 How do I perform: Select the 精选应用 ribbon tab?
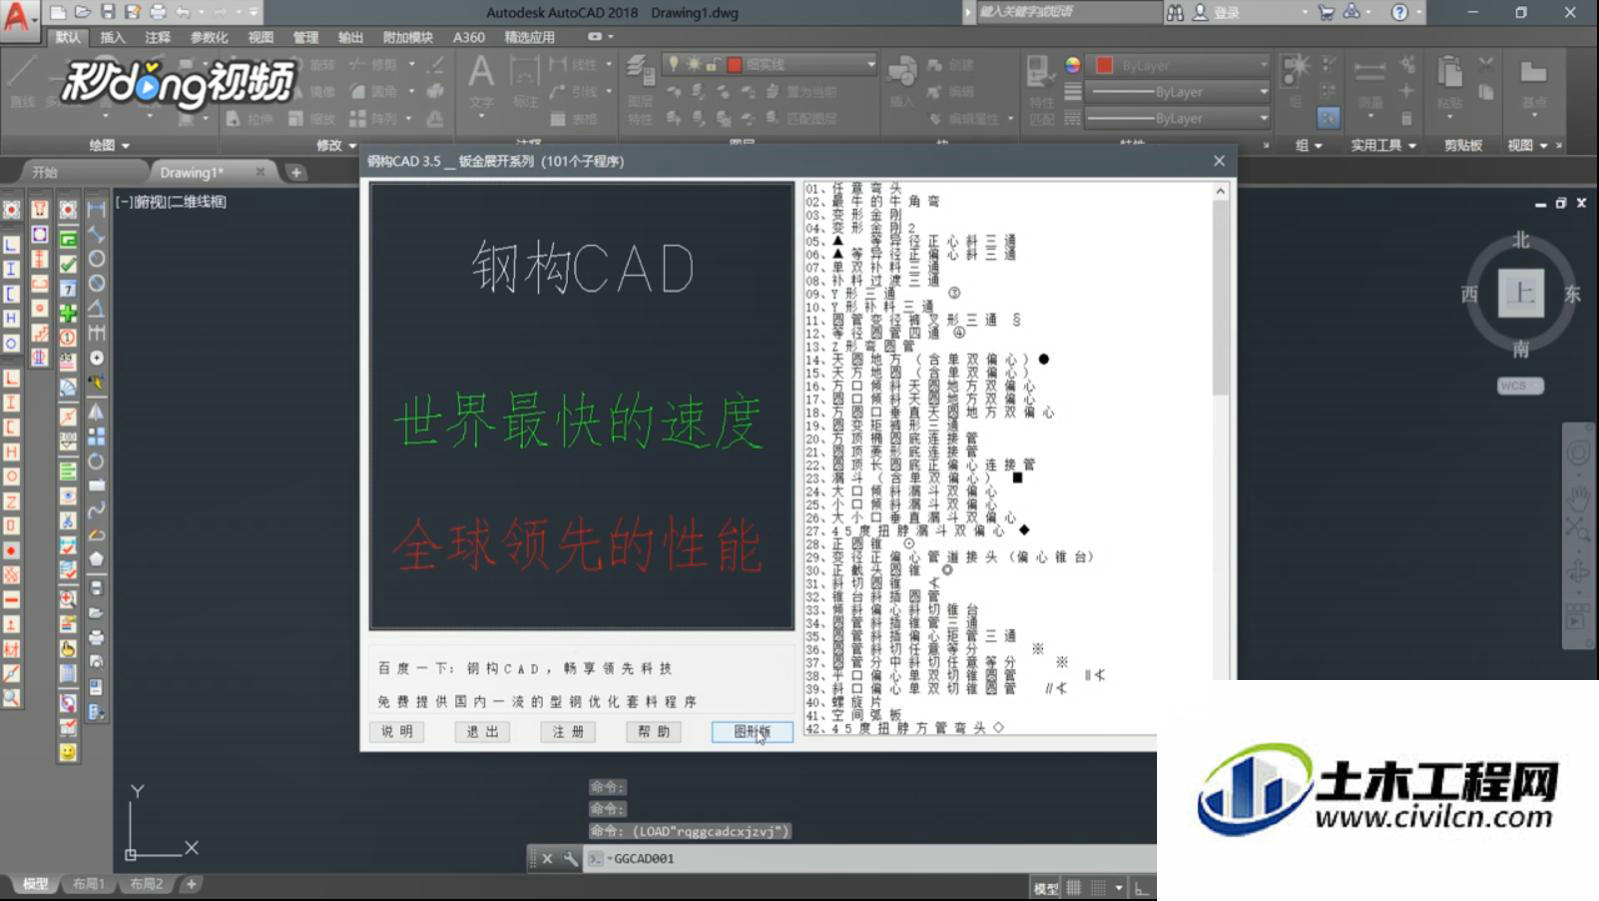coord(529,37)
